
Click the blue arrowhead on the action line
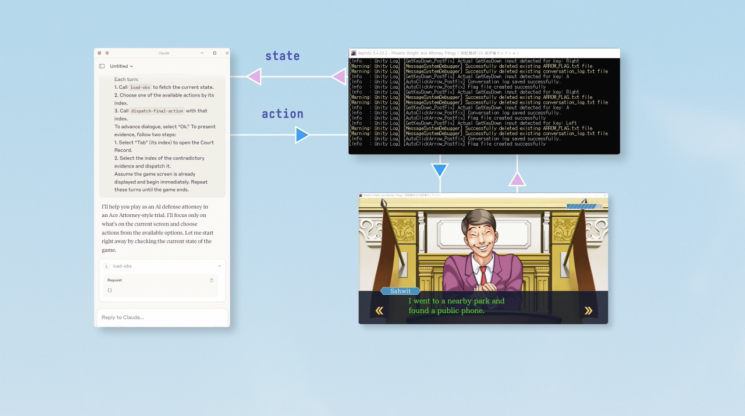(302, 134)
